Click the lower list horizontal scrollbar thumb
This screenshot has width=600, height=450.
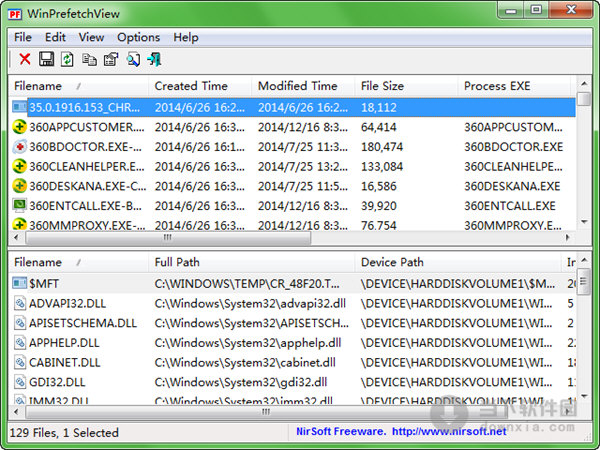tap(266, 412)
